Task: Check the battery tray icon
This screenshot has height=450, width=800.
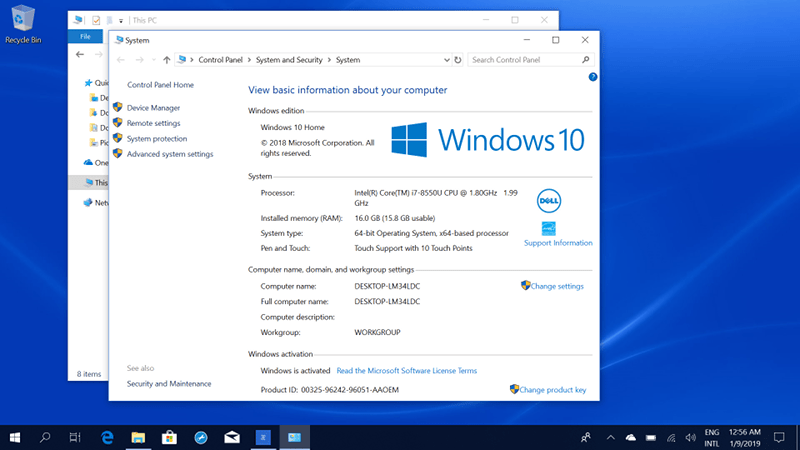Action: (x=651, y=437)
